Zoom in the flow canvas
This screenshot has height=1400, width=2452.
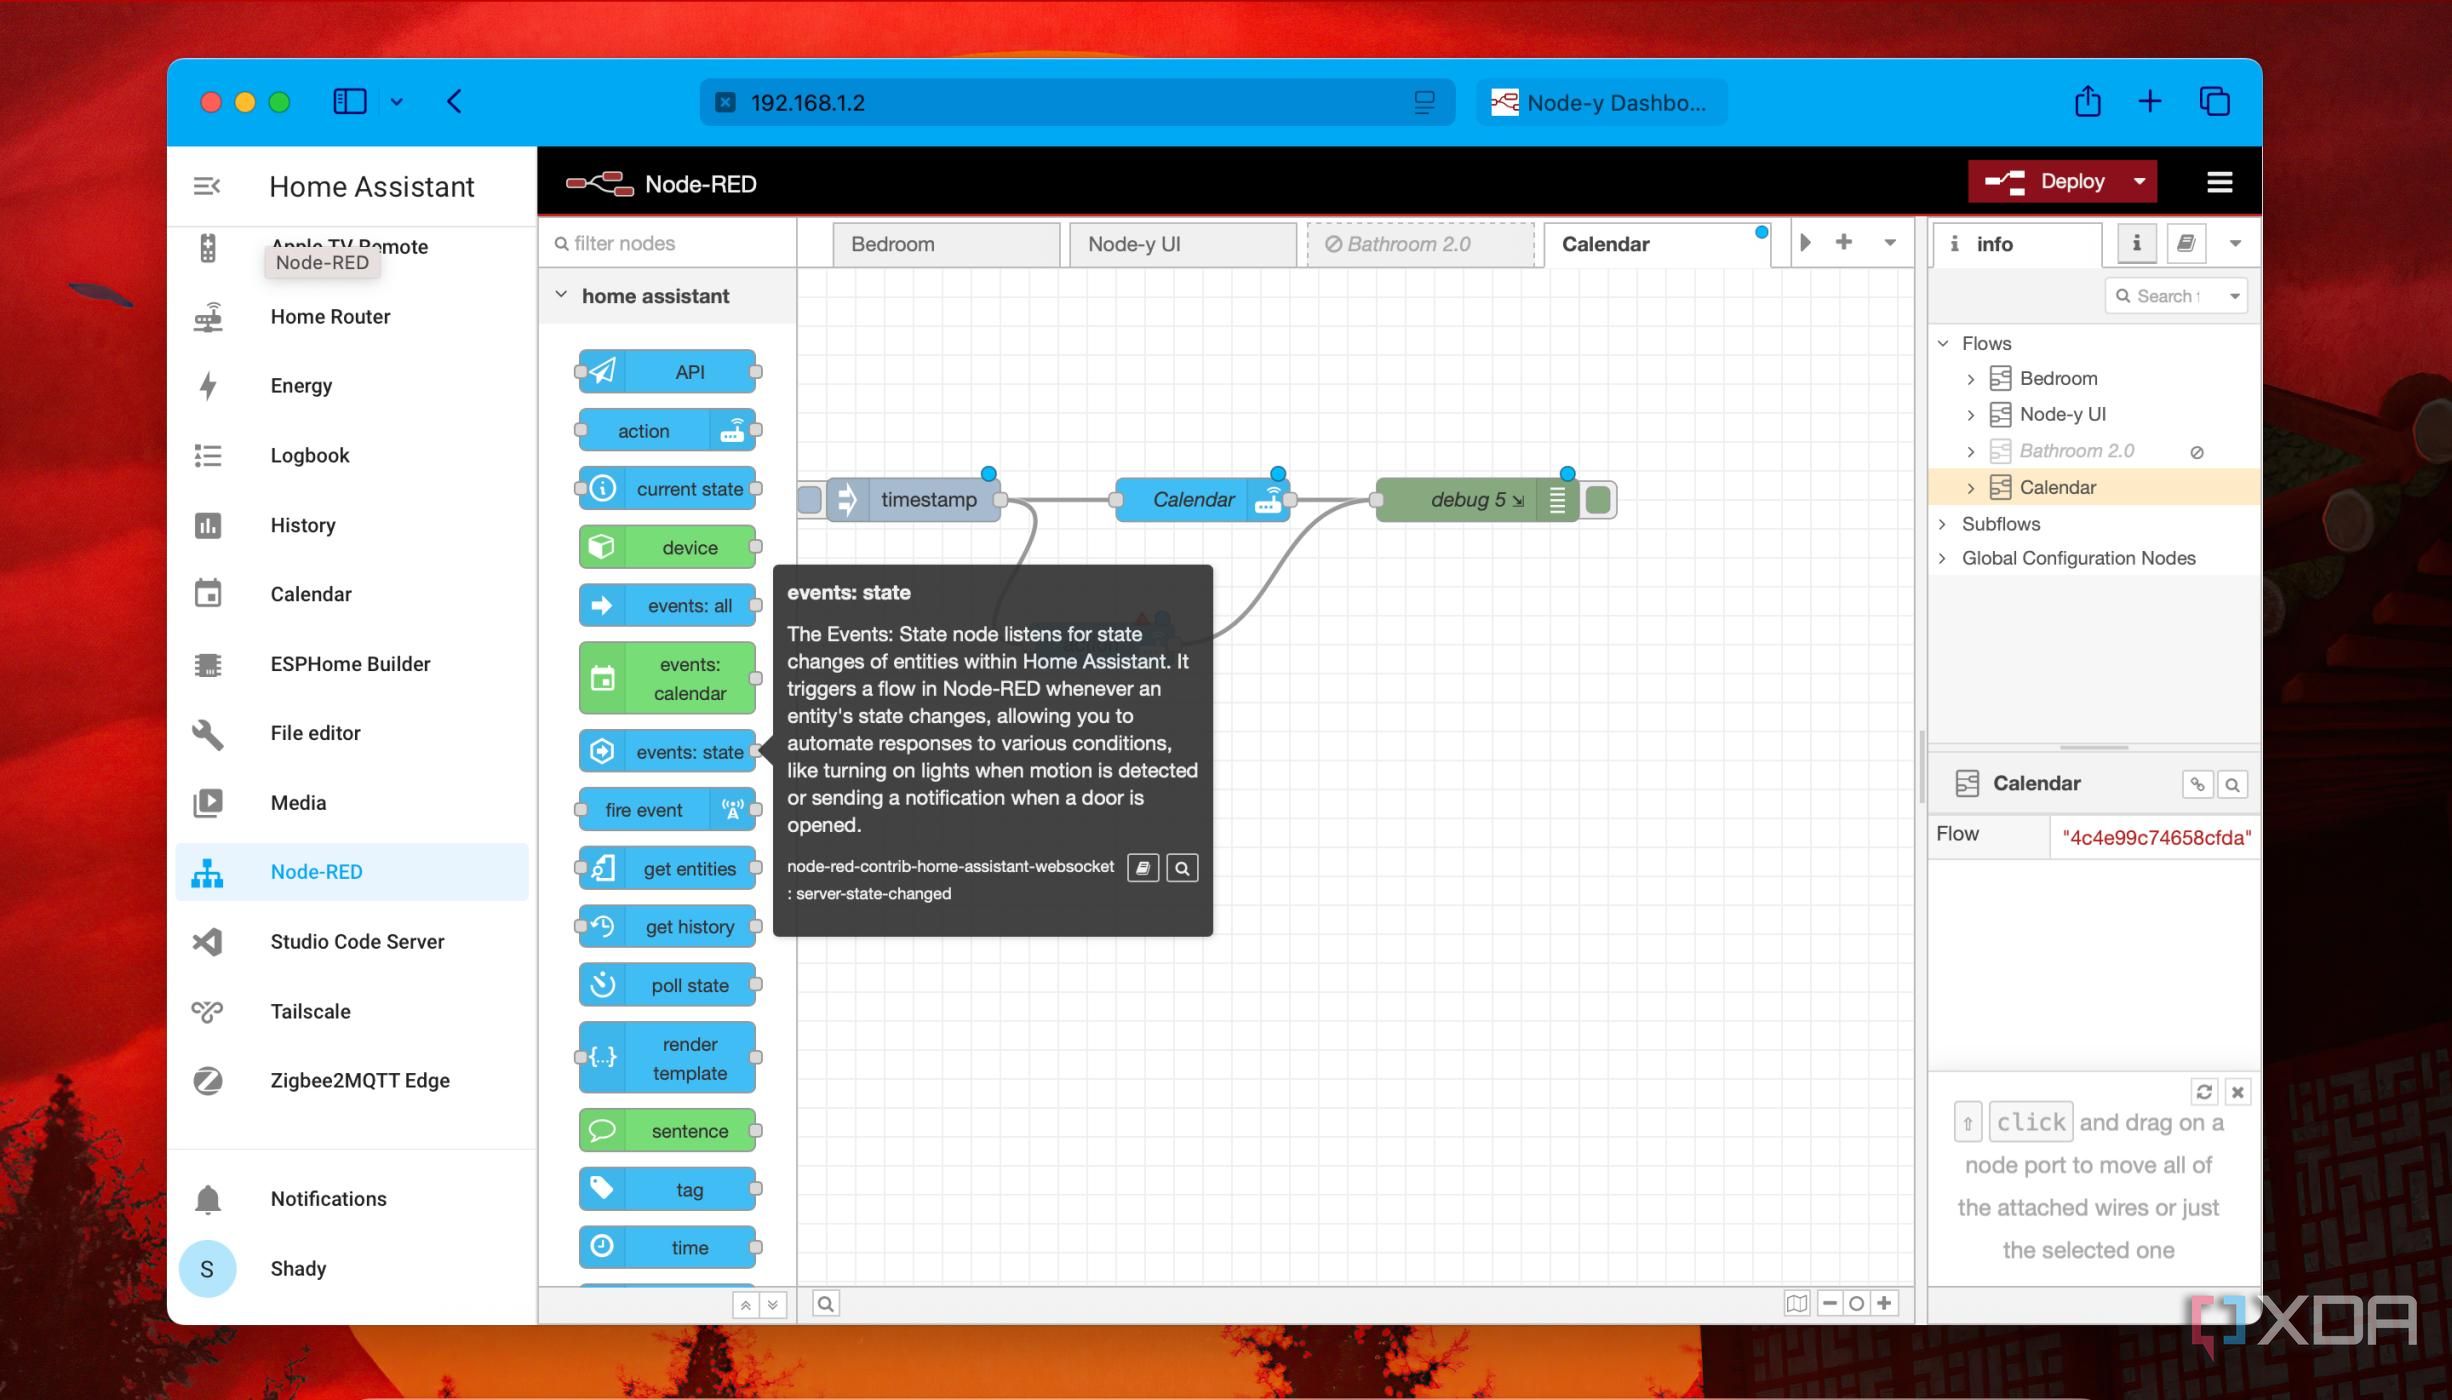pos(1884,1303)
